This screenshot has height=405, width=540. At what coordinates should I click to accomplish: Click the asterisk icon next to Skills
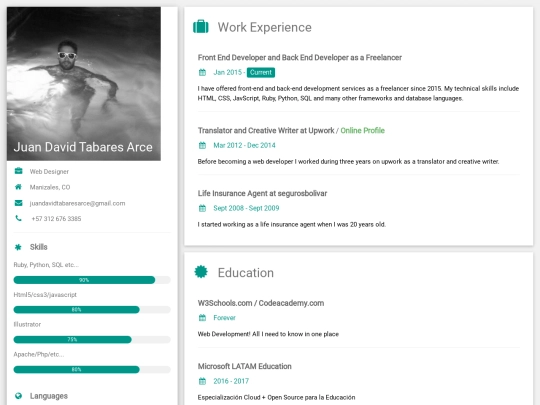[x=18, y=247]
